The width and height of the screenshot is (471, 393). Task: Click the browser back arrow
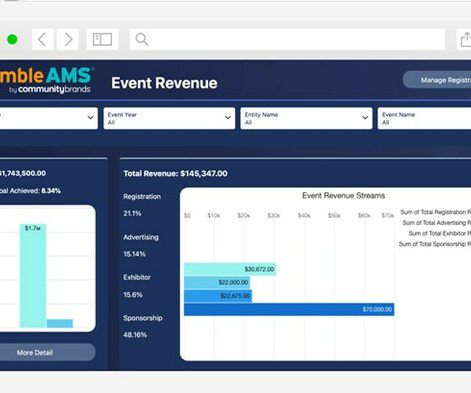point(42,39)
